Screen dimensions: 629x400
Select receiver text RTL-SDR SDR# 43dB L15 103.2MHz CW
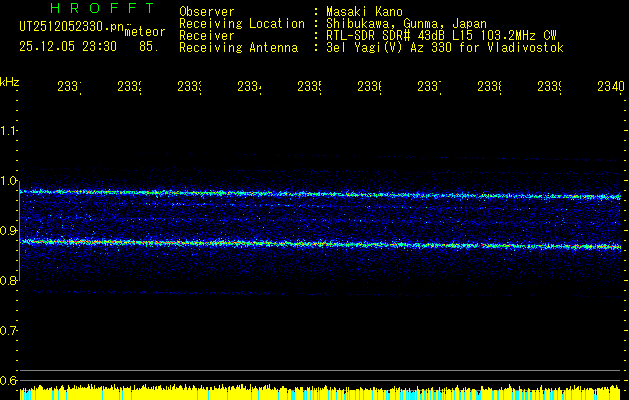441,36
